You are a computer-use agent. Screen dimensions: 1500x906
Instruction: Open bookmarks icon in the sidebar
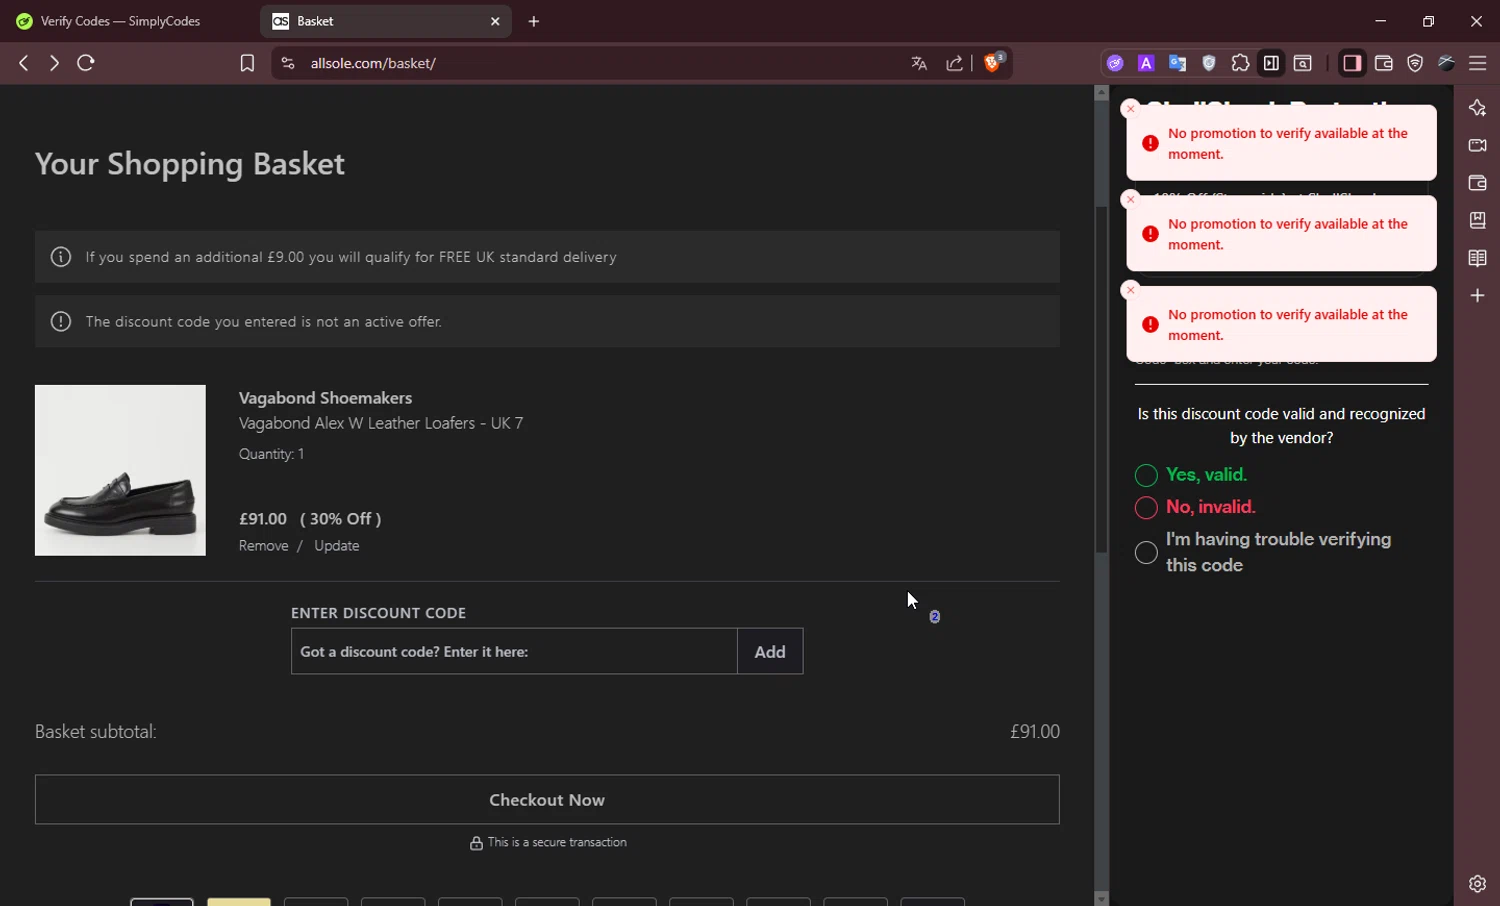click(x=1477, y=220)
